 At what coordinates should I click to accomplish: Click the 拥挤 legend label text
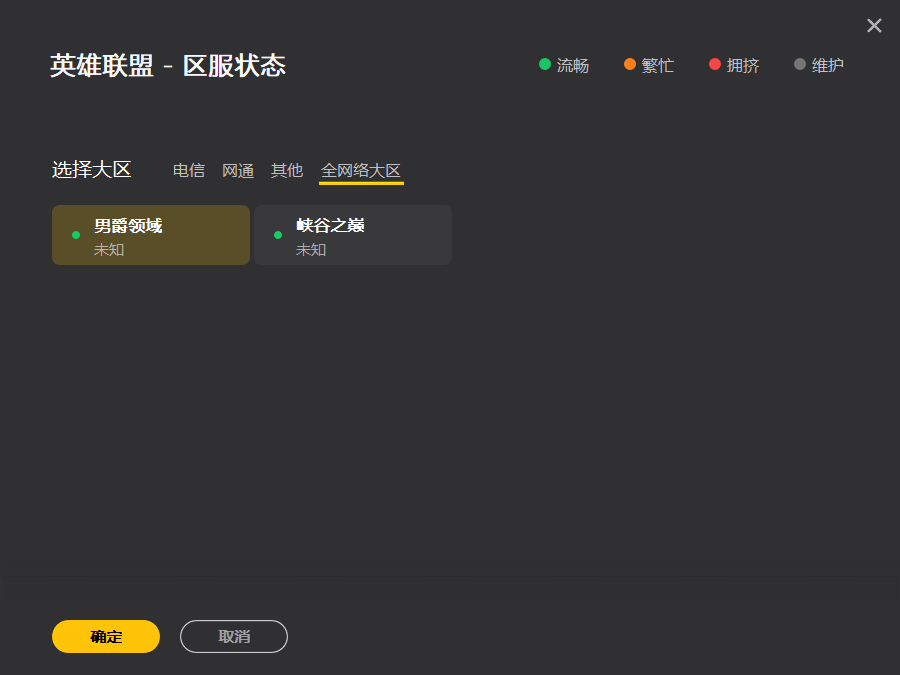pyautogui.click(x=743, y=66)
